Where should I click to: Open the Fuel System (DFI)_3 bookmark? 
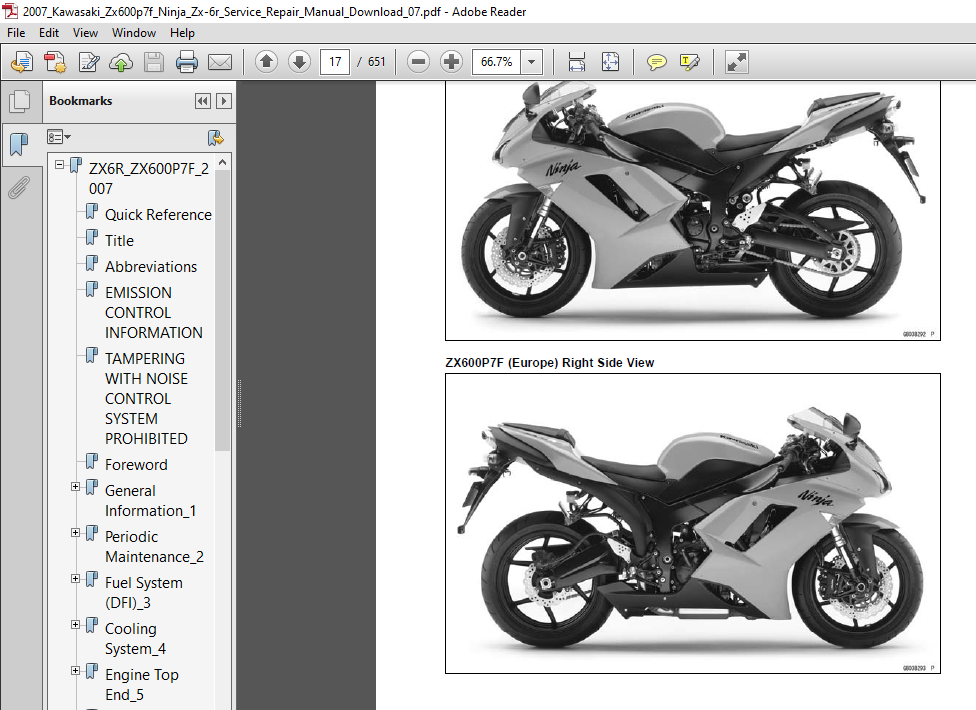tap(144, 593)
